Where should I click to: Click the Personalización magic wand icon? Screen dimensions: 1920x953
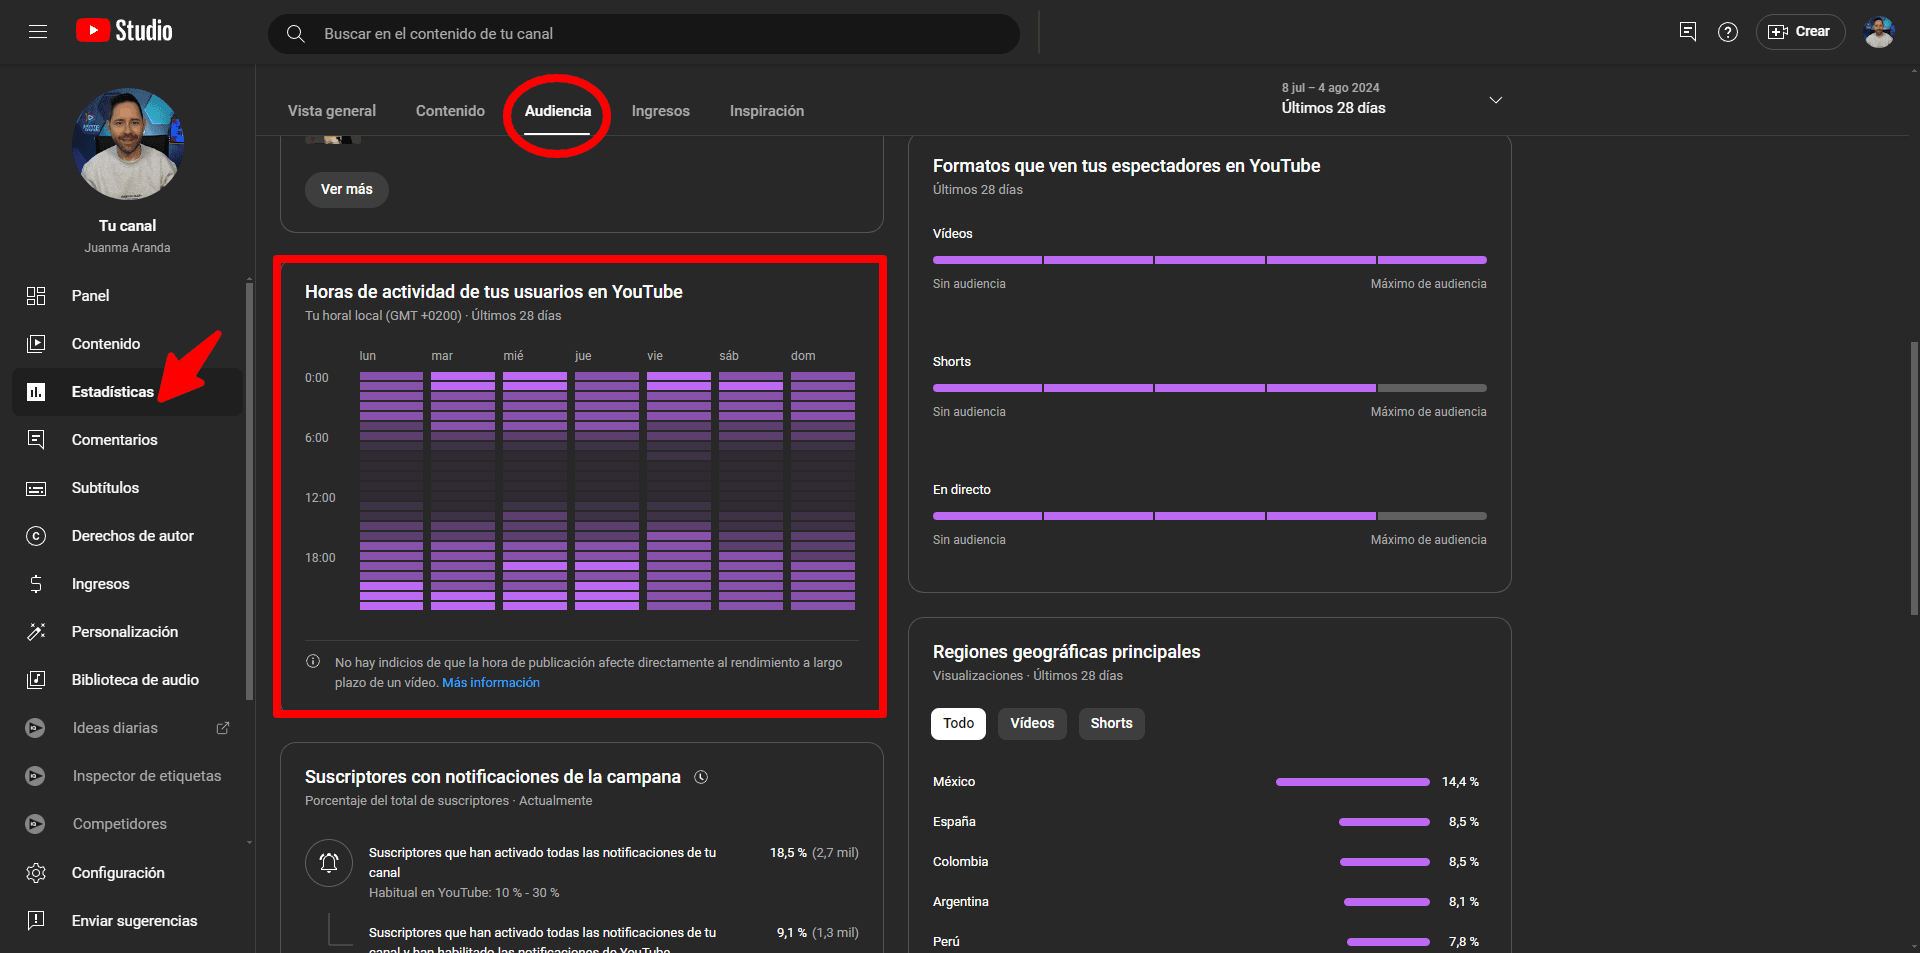click(x=36, y=632)
